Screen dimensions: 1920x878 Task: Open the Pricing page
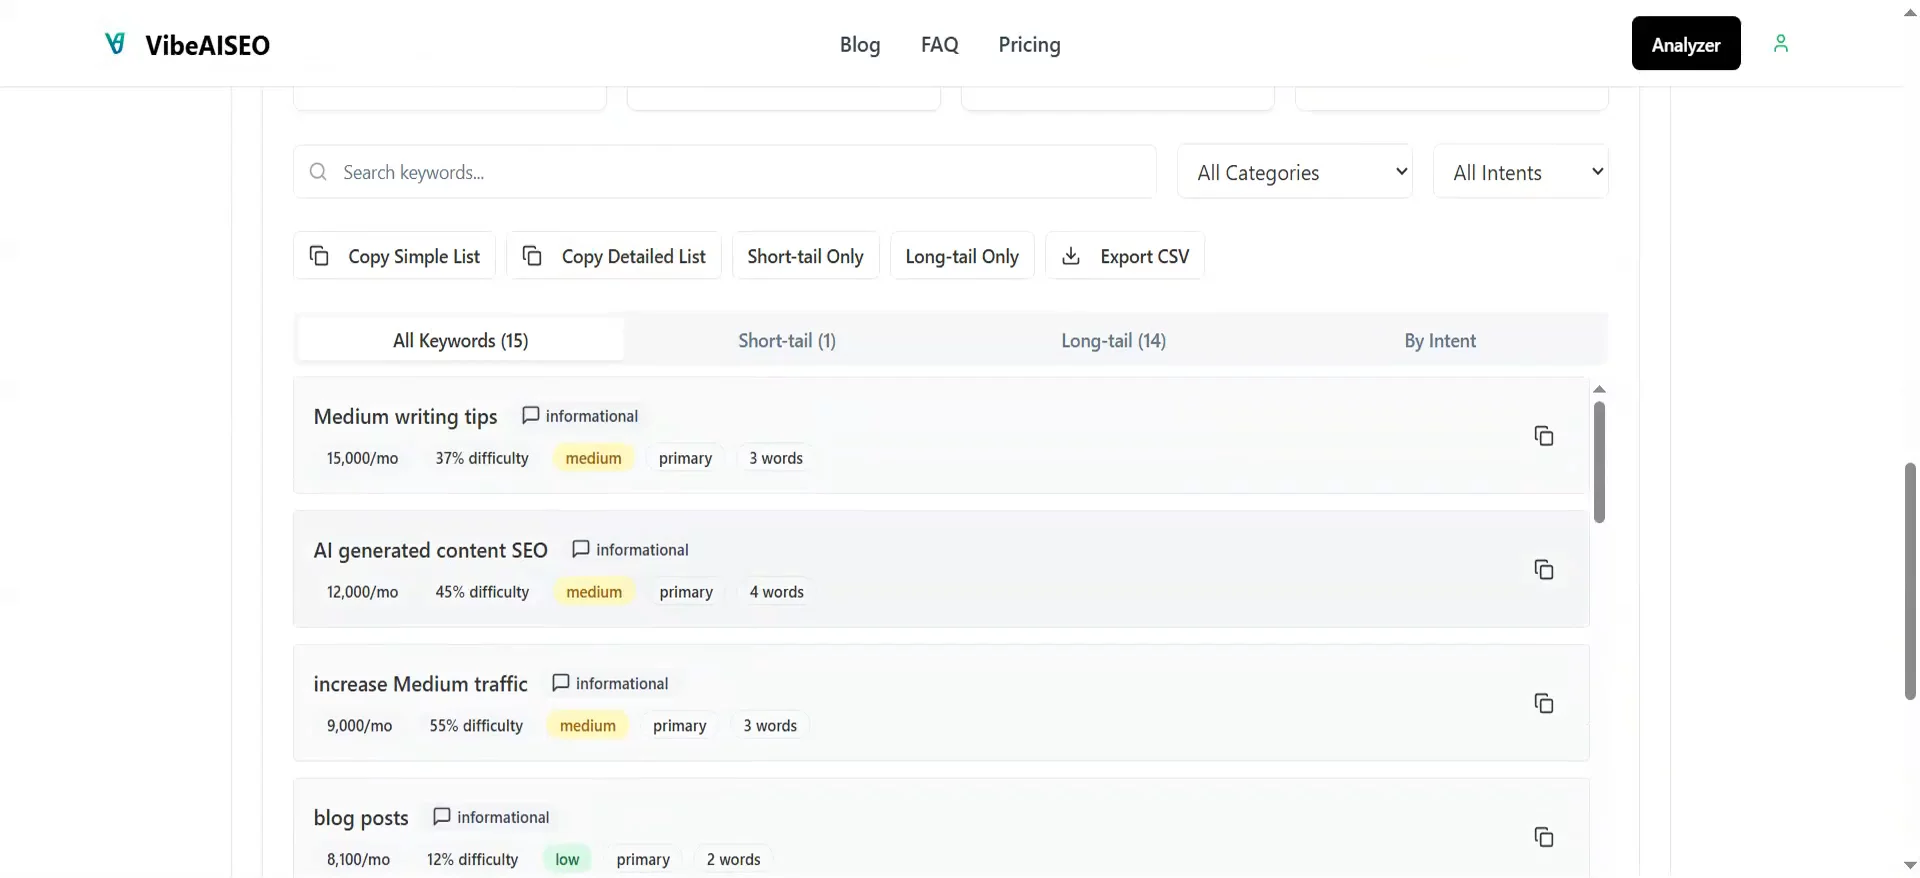pos(1029,44)
